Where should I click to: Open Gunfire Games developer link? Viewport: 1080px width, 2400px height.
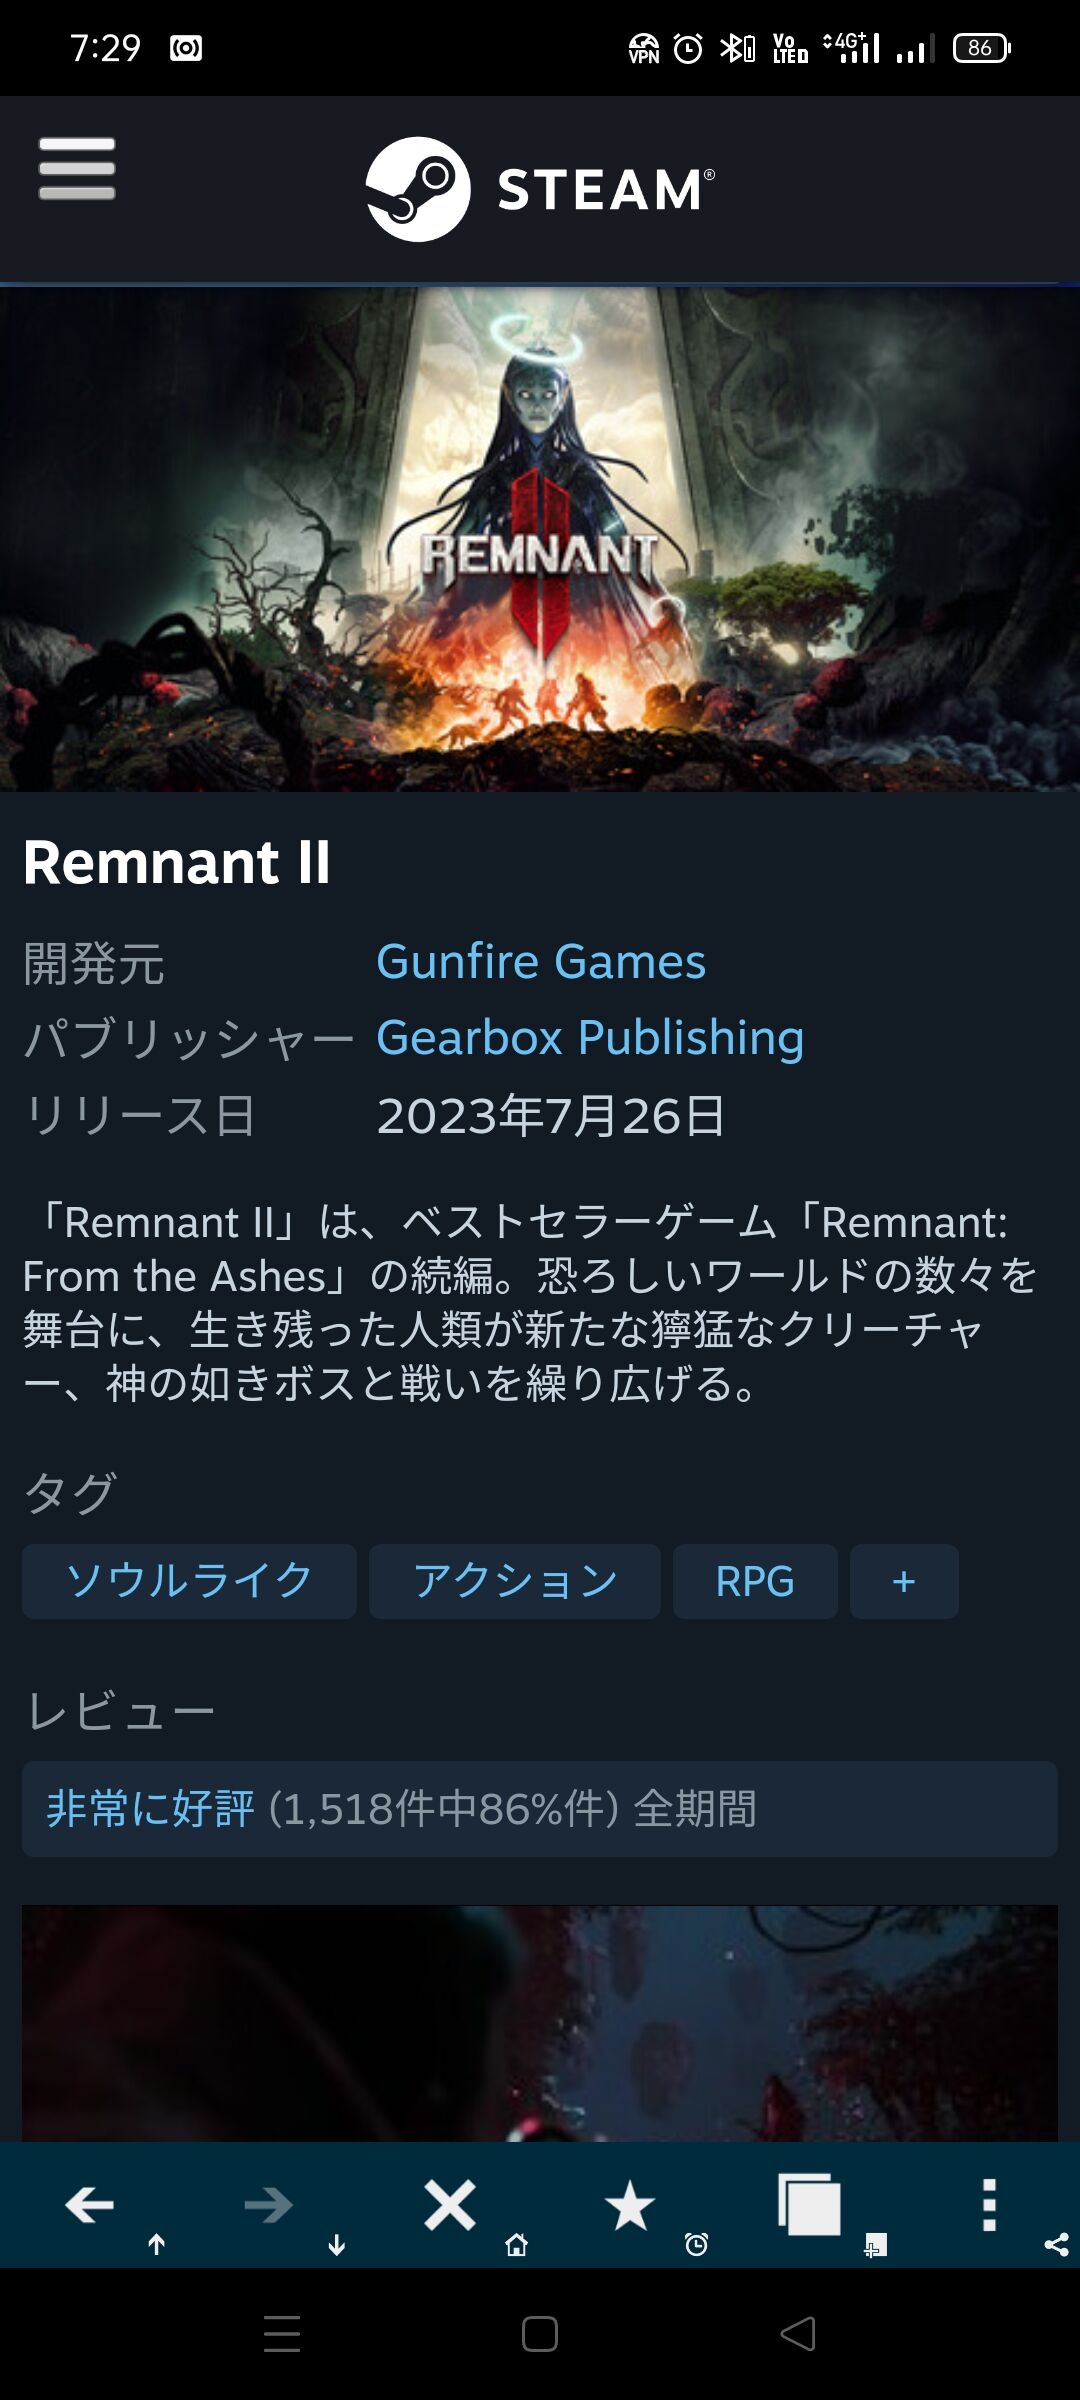point(541,961)
